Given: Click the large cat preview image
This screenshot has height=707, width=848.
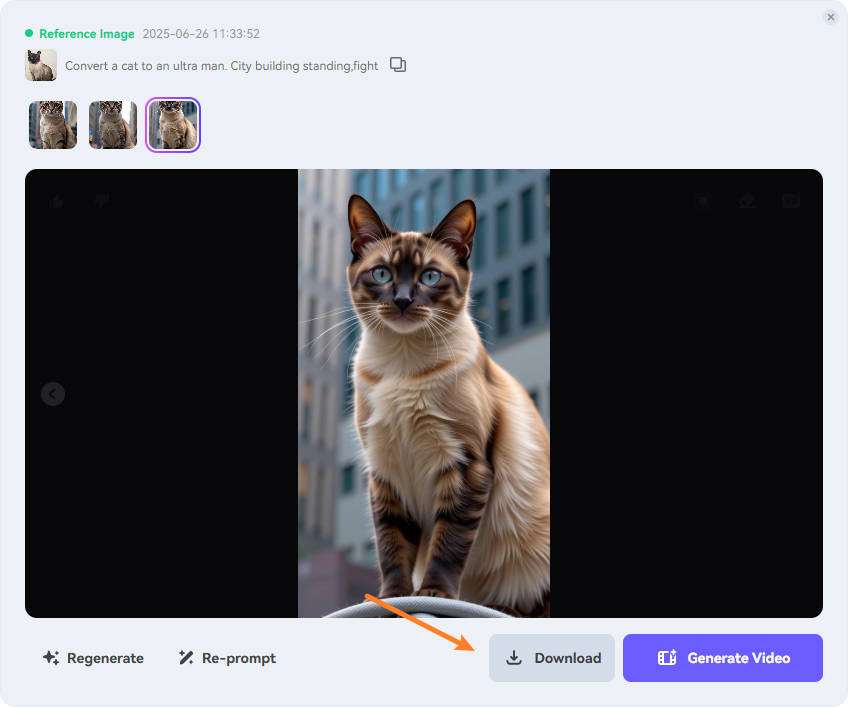Looking at the screenshot, I should tap(424, 394).
